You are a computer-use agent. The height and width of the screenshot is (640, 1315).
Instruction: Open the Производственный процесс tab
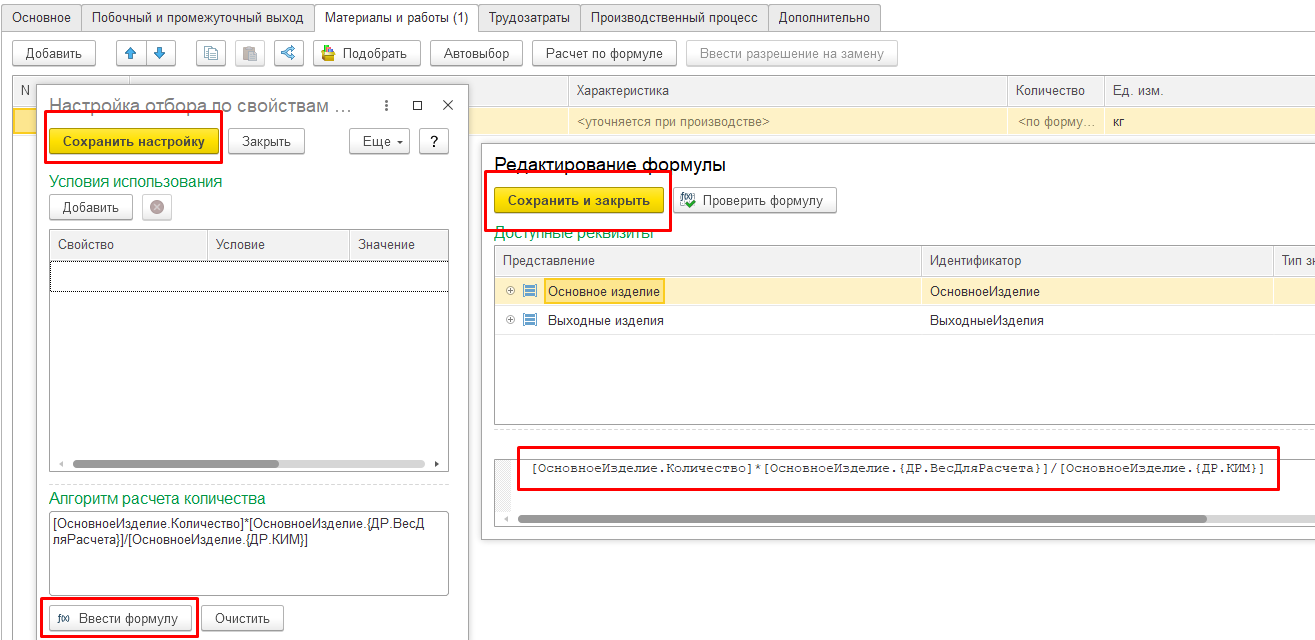coord(675,17)
